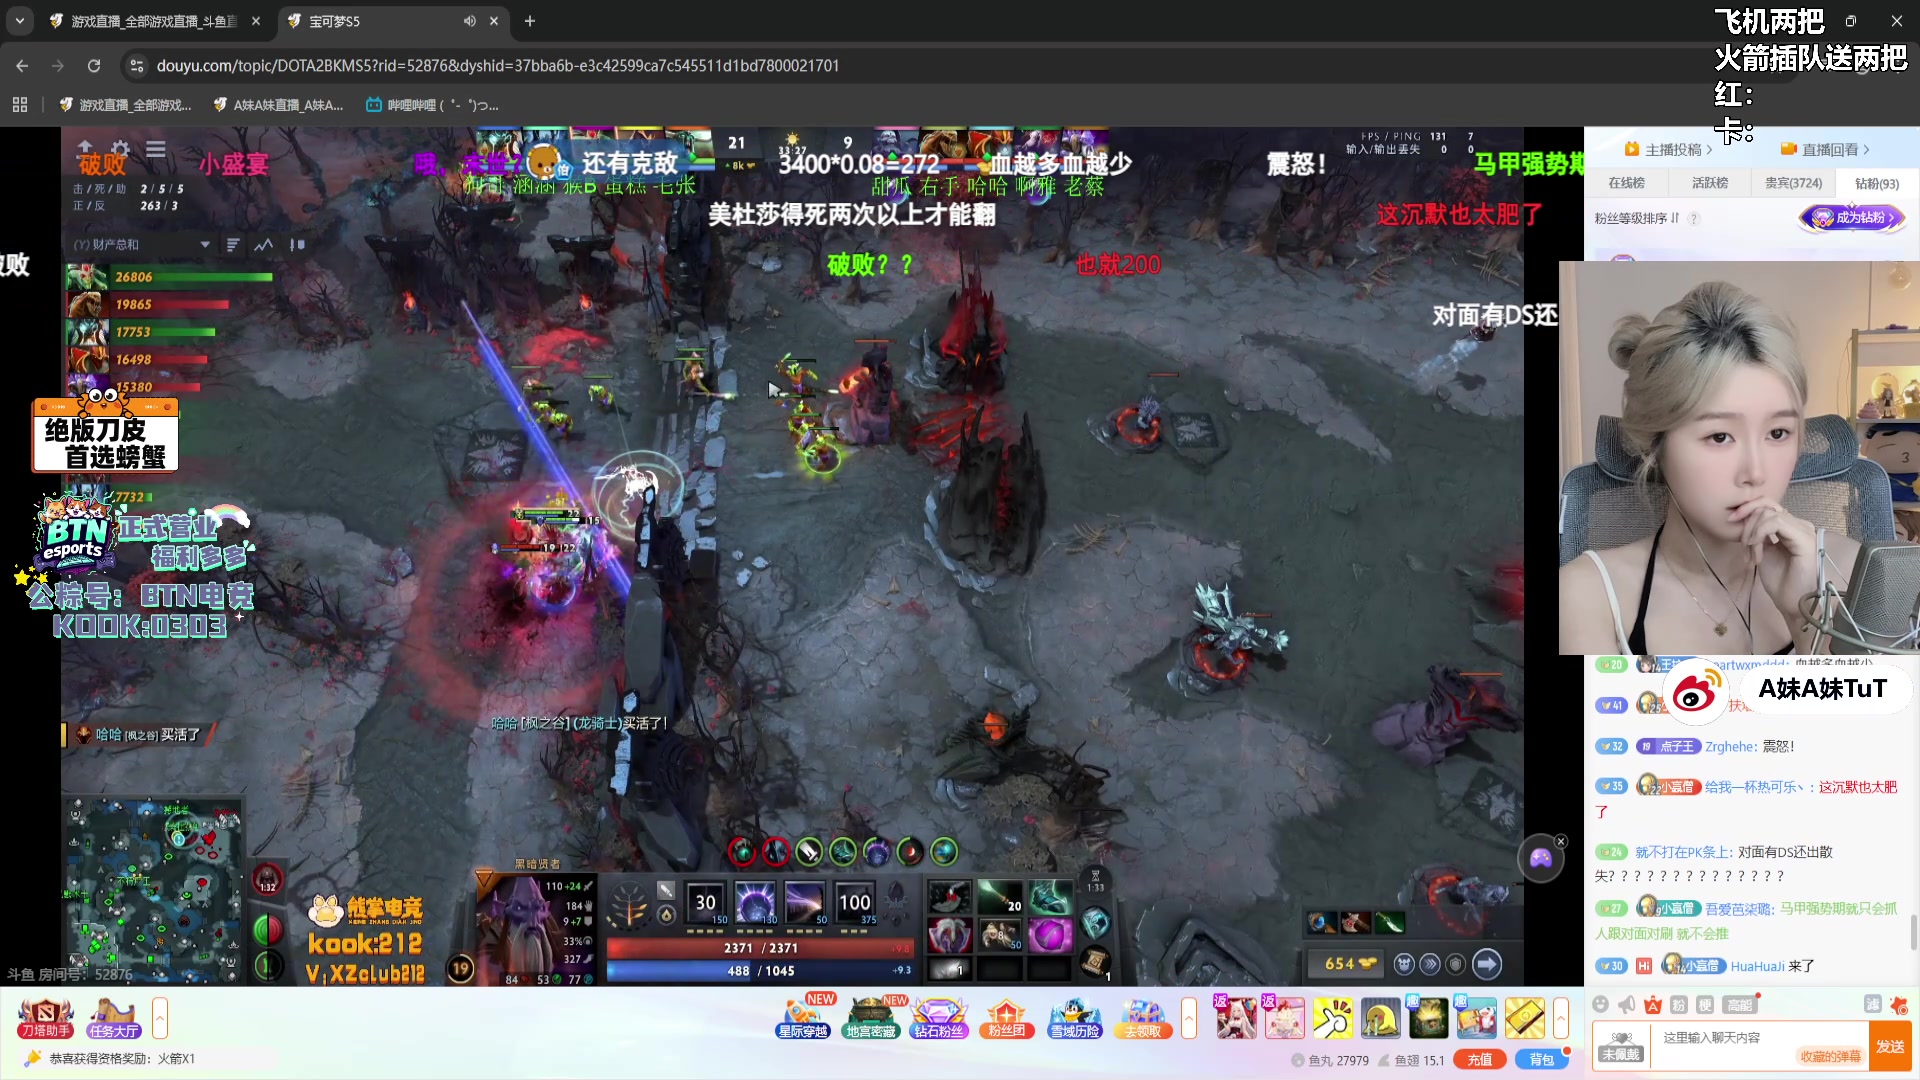1920x1080 pixels.
Task: Open the game hamburger menu icon
Action: pos(156,149)
